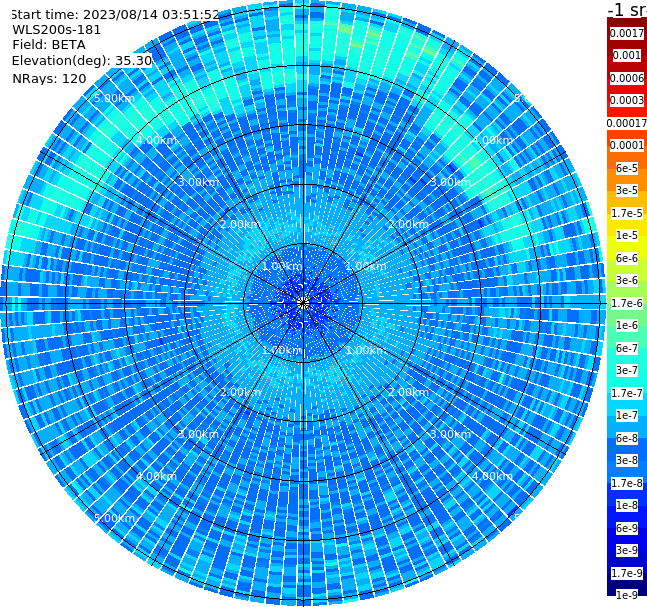
Task: Click the lower-right 2.00km range label
Action: tap(409, 392)
